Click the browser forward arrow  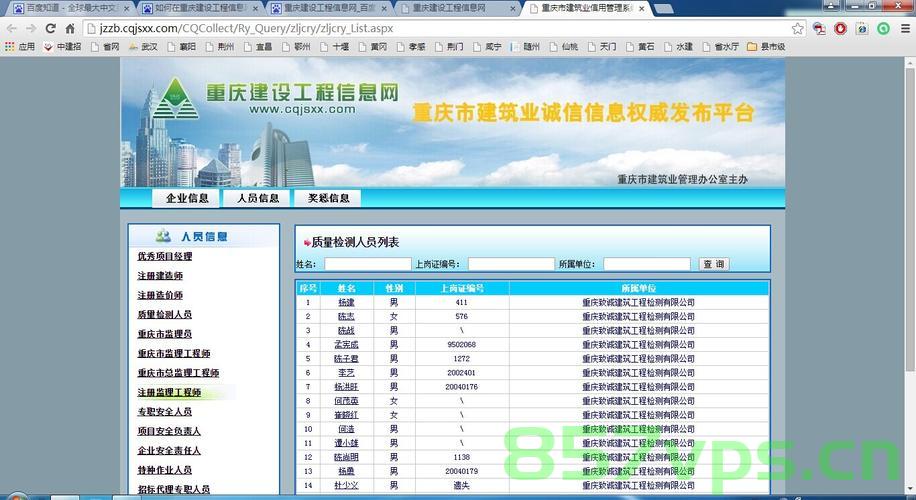coord(31,28)
